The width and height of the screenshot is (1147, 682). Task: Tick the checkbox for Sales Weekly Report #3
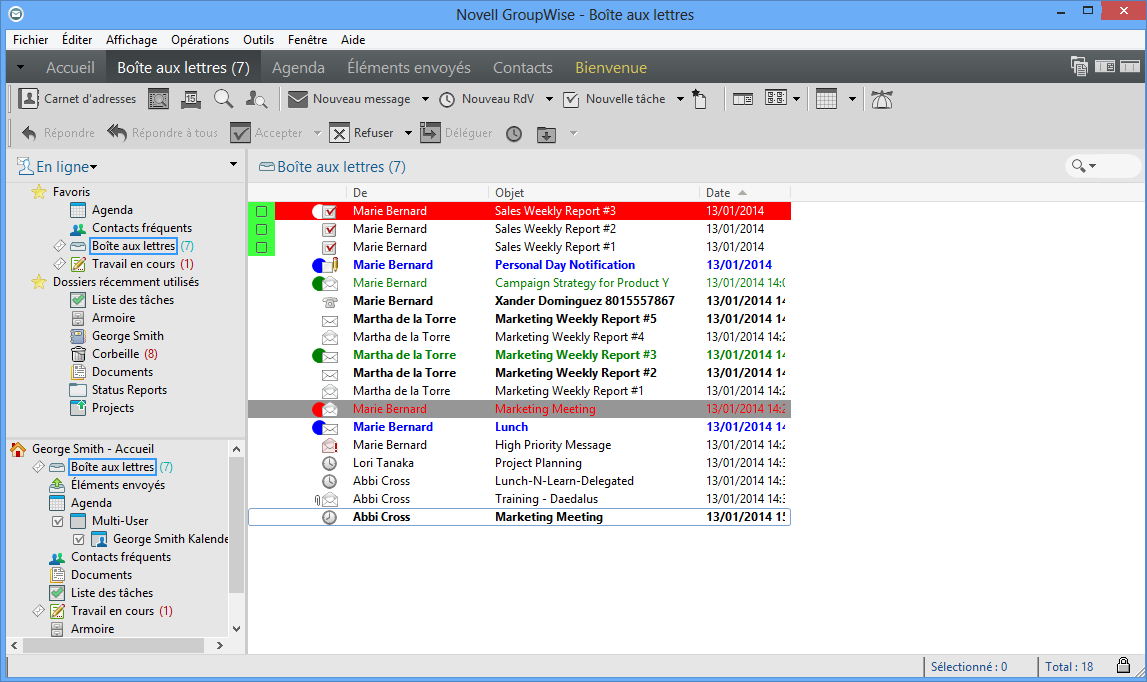(261, 211)
